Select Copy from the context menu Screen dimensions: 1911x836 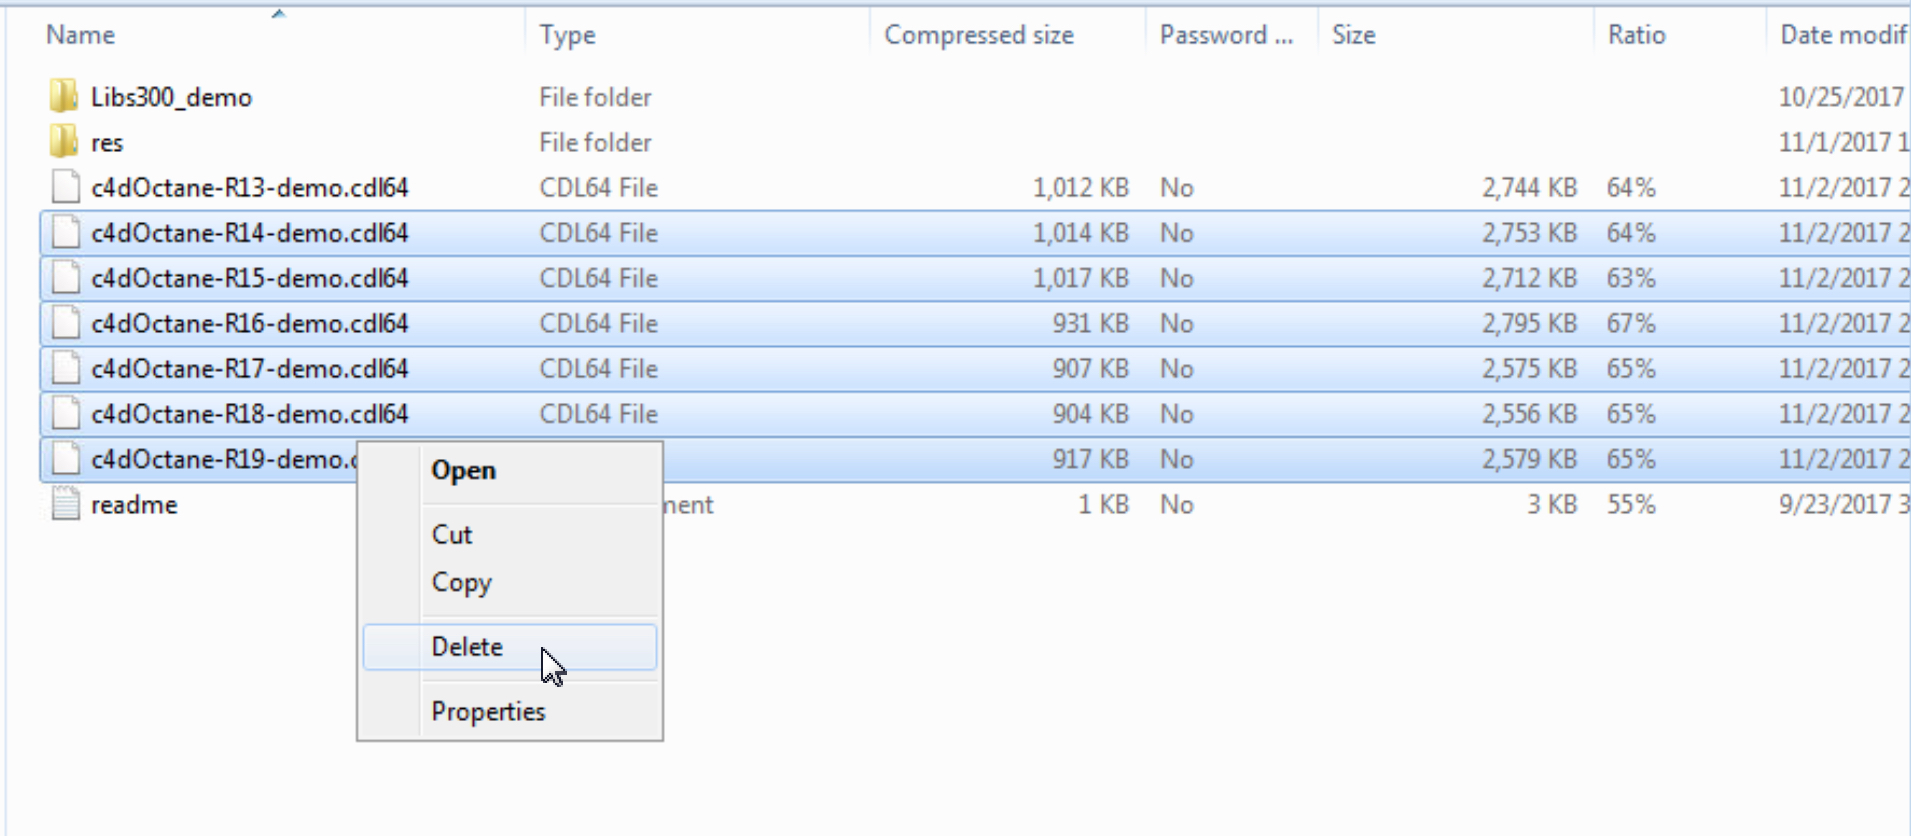(461, 582)
